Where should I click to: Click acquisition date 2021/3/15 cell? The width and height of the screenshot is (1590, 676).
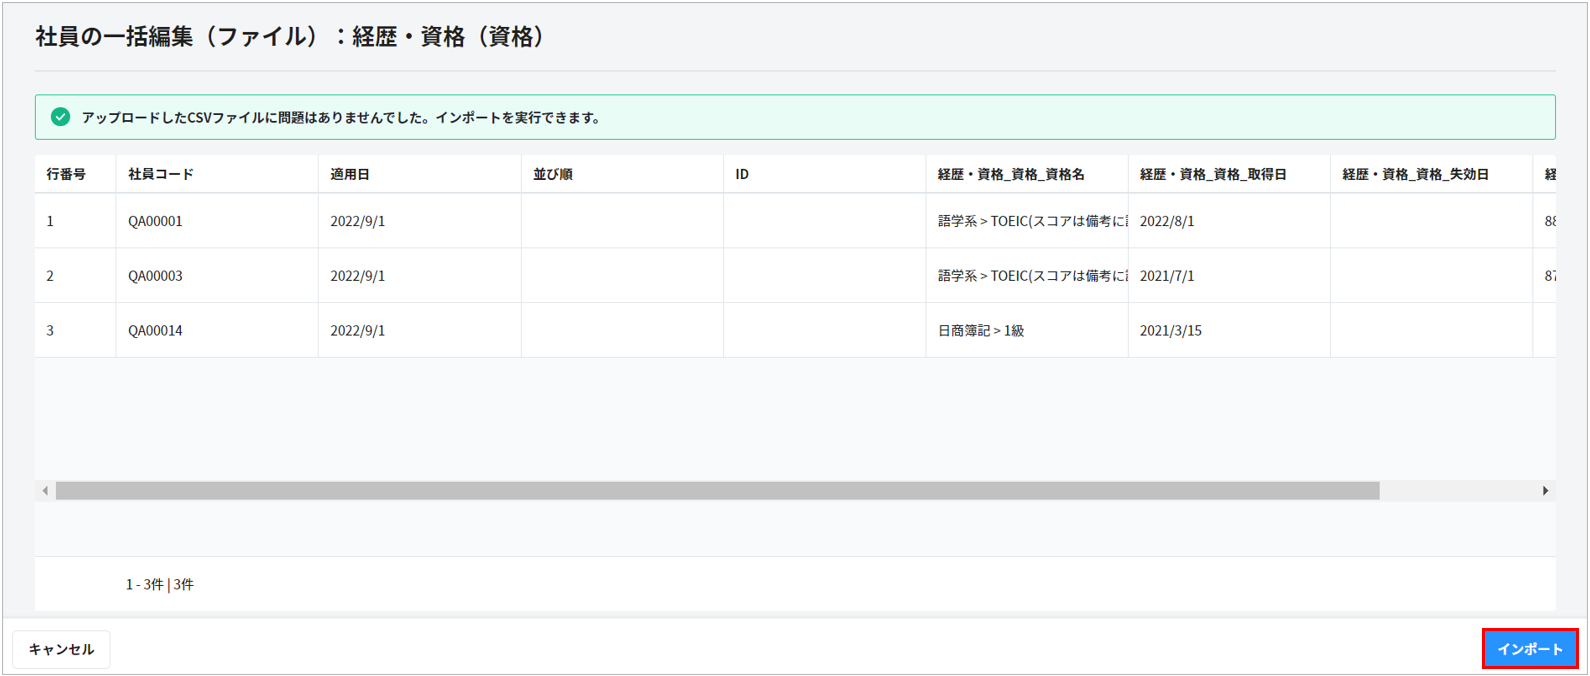(1171, 331)
